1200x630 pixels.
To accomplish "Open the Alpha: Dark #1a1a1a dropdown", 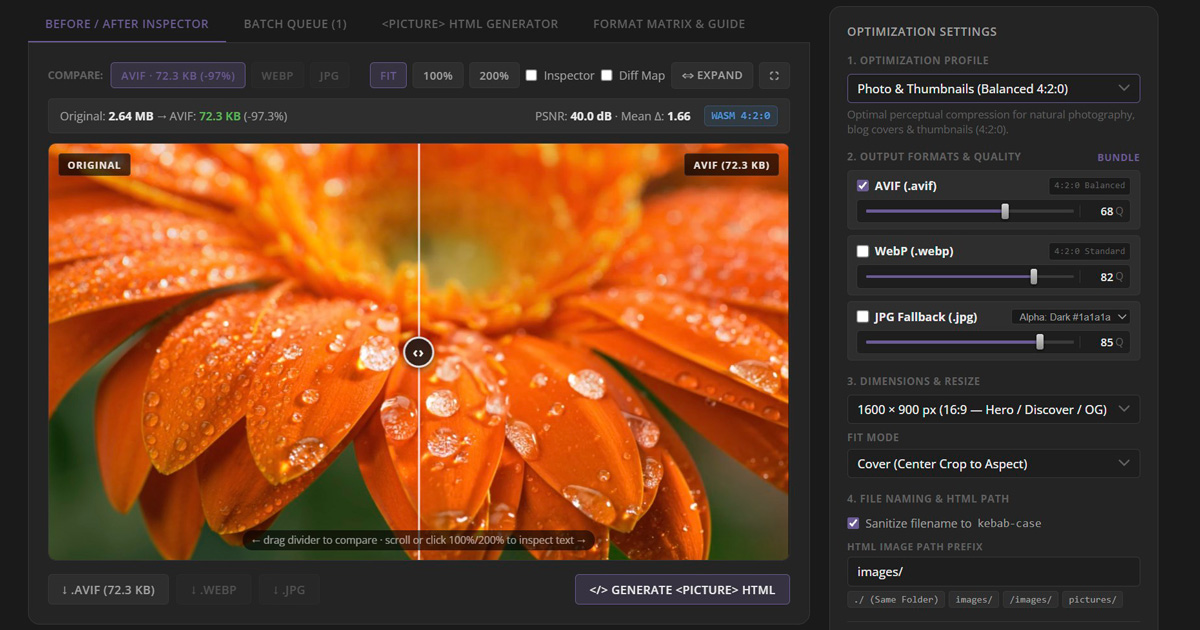I will click(x=1071, y=317).
